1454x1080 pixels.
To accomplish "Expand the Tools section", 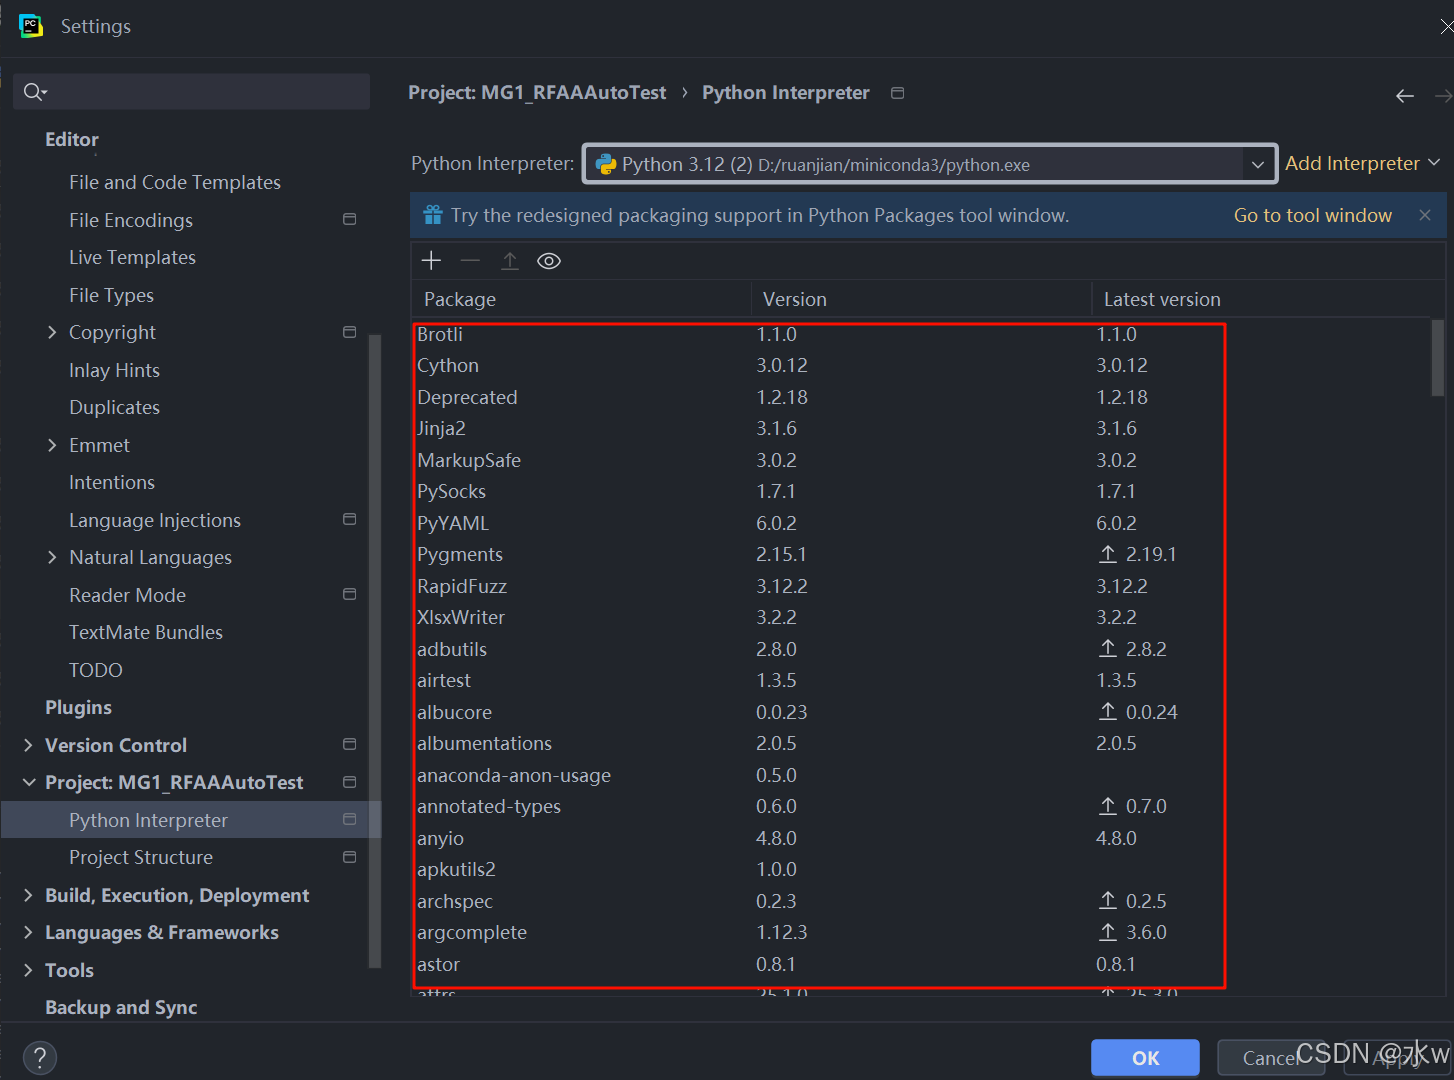I will coord(28,970).
